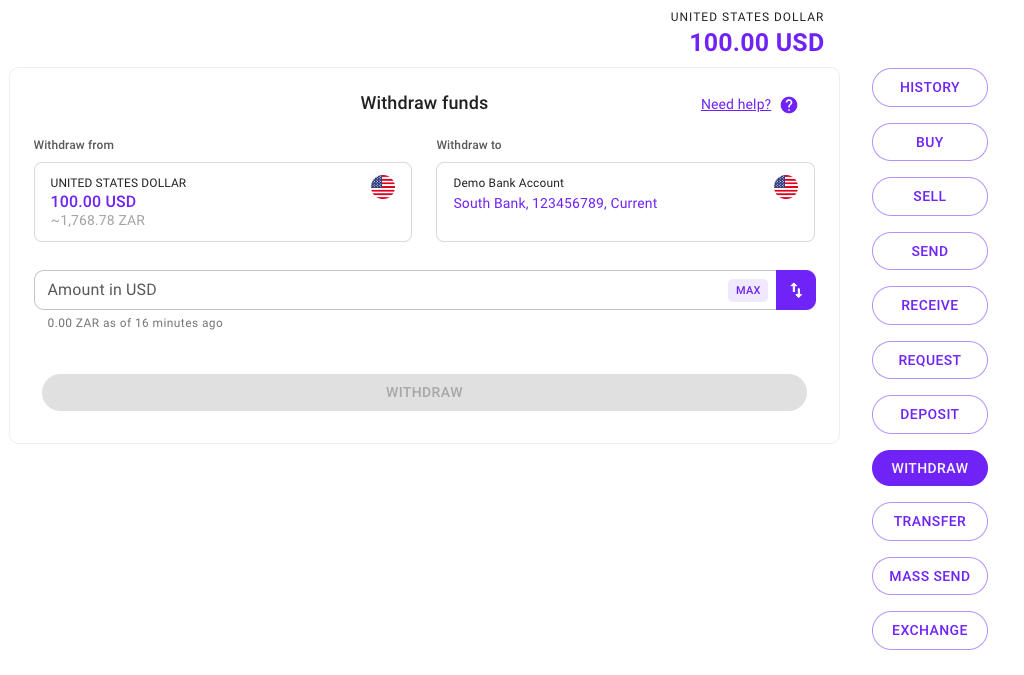Click the swap currency arrows icon
The width and height of the screenshot is (1024, 675).
click(796, 290)
